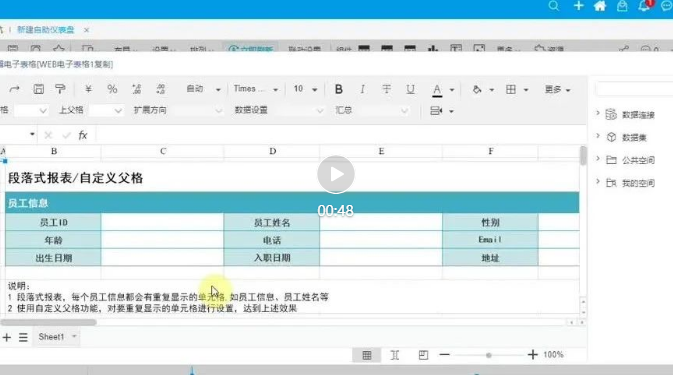This screenshot has width=673, height=375.
Task: Apply currency format with yen icon
Action: pos(88,89)
